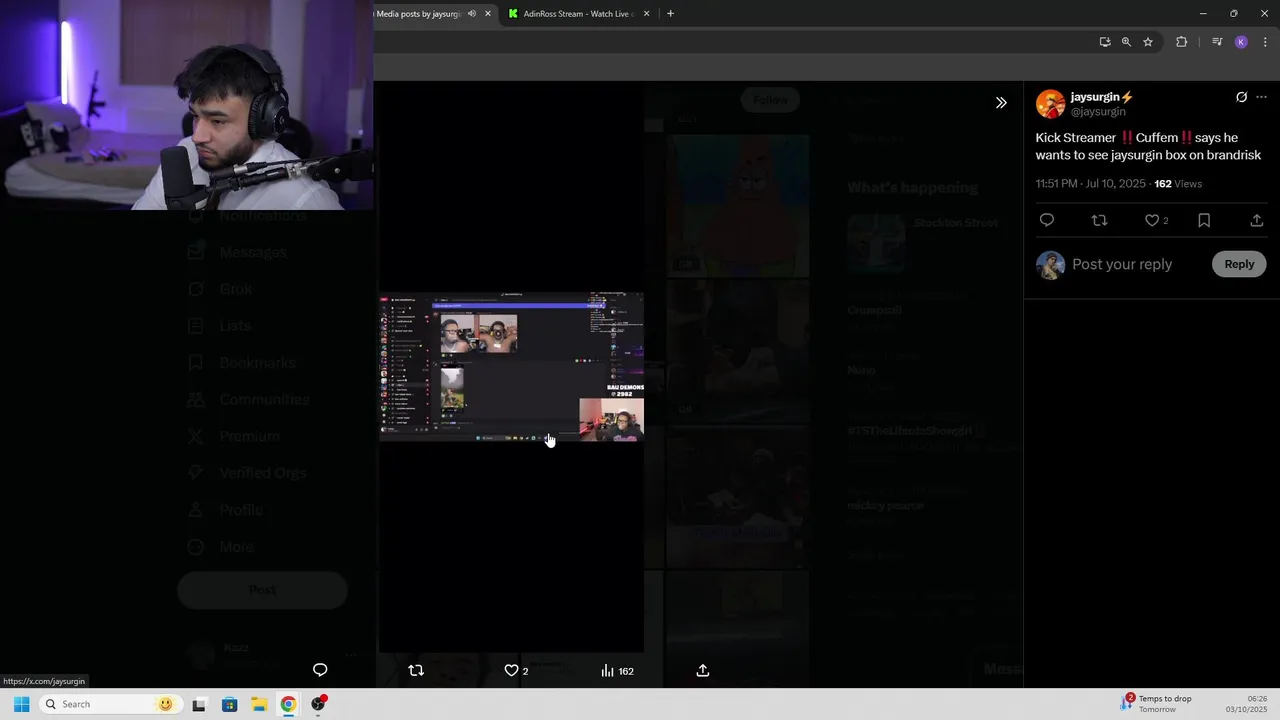Click the share icon in the tweet panel
The width and height of the screenshot is (1280, 720).
point(1257,220)
